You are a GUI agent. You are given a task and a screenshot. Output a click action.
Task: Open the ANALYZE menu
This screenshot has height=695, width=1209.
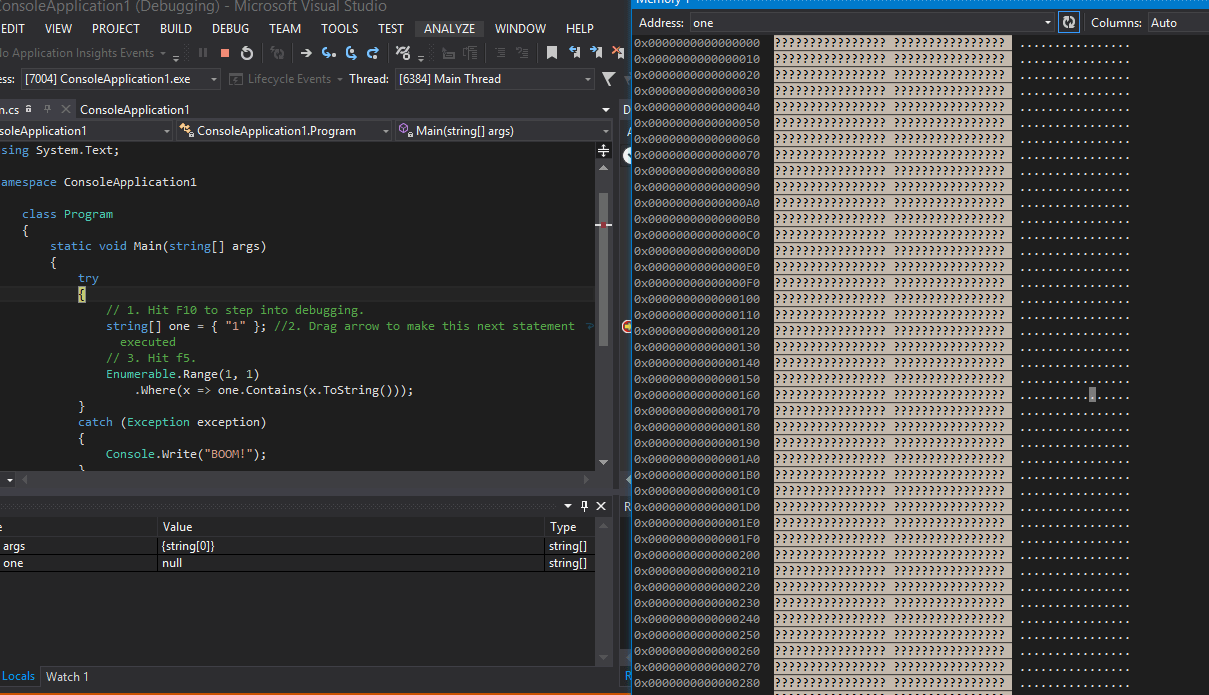[x=449, y=29]
